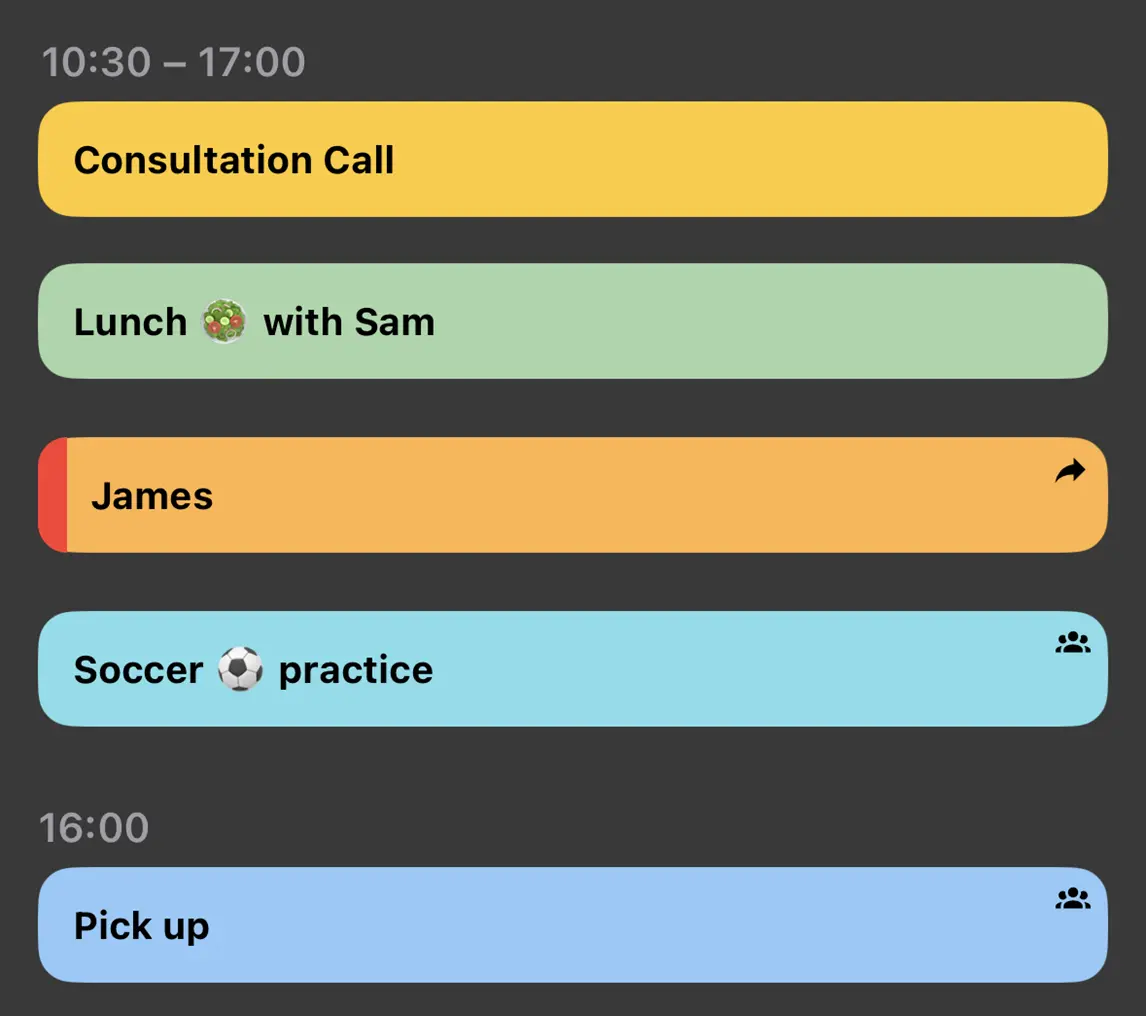Click the attendees icon on Soccer practice

1071,642
